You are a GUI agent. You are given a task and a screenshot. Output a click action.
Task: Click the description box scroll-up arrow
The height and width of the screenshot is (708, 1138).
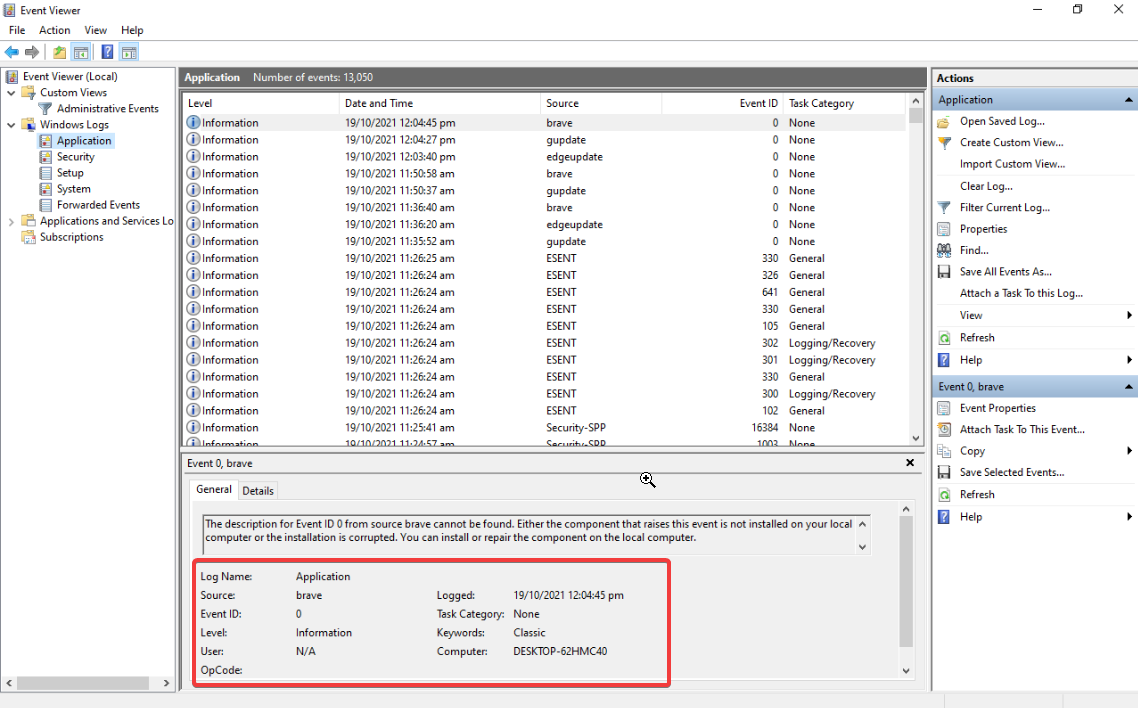pyautogui.click(x=862, y=524)
